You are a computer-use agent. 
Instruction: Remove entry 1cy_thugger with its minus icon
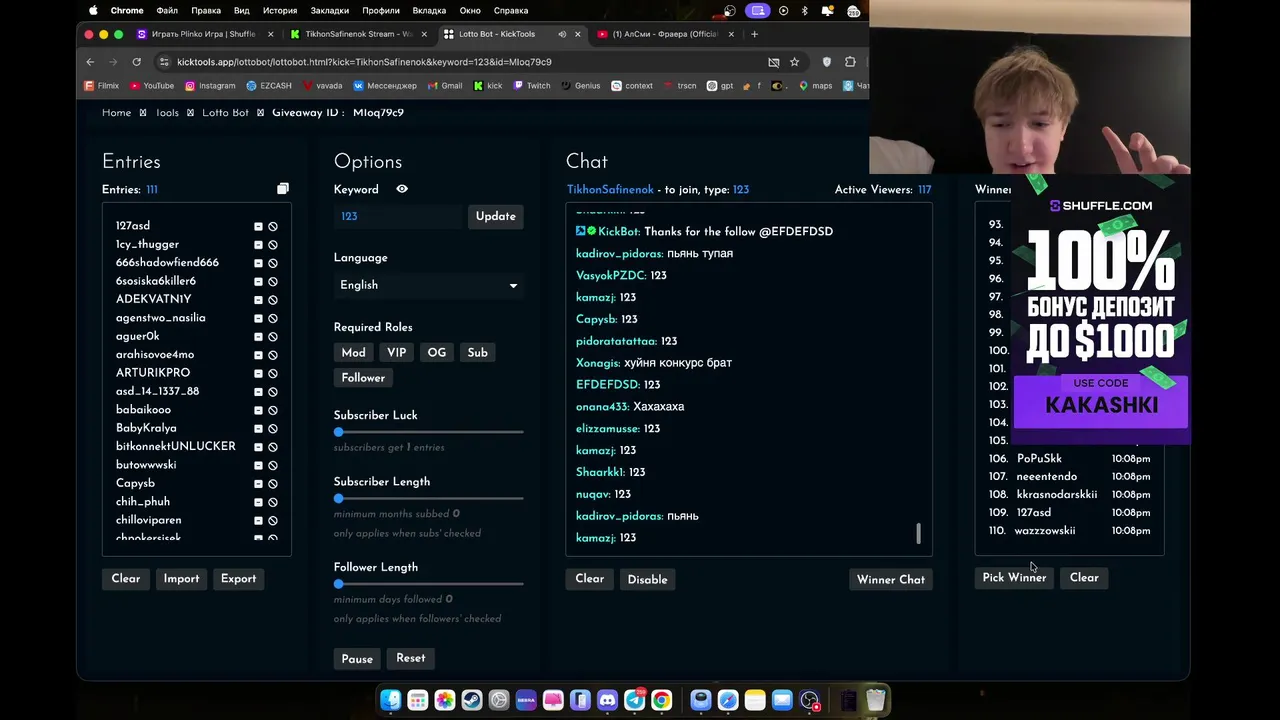pyautogui.click(x=258, y=244)
